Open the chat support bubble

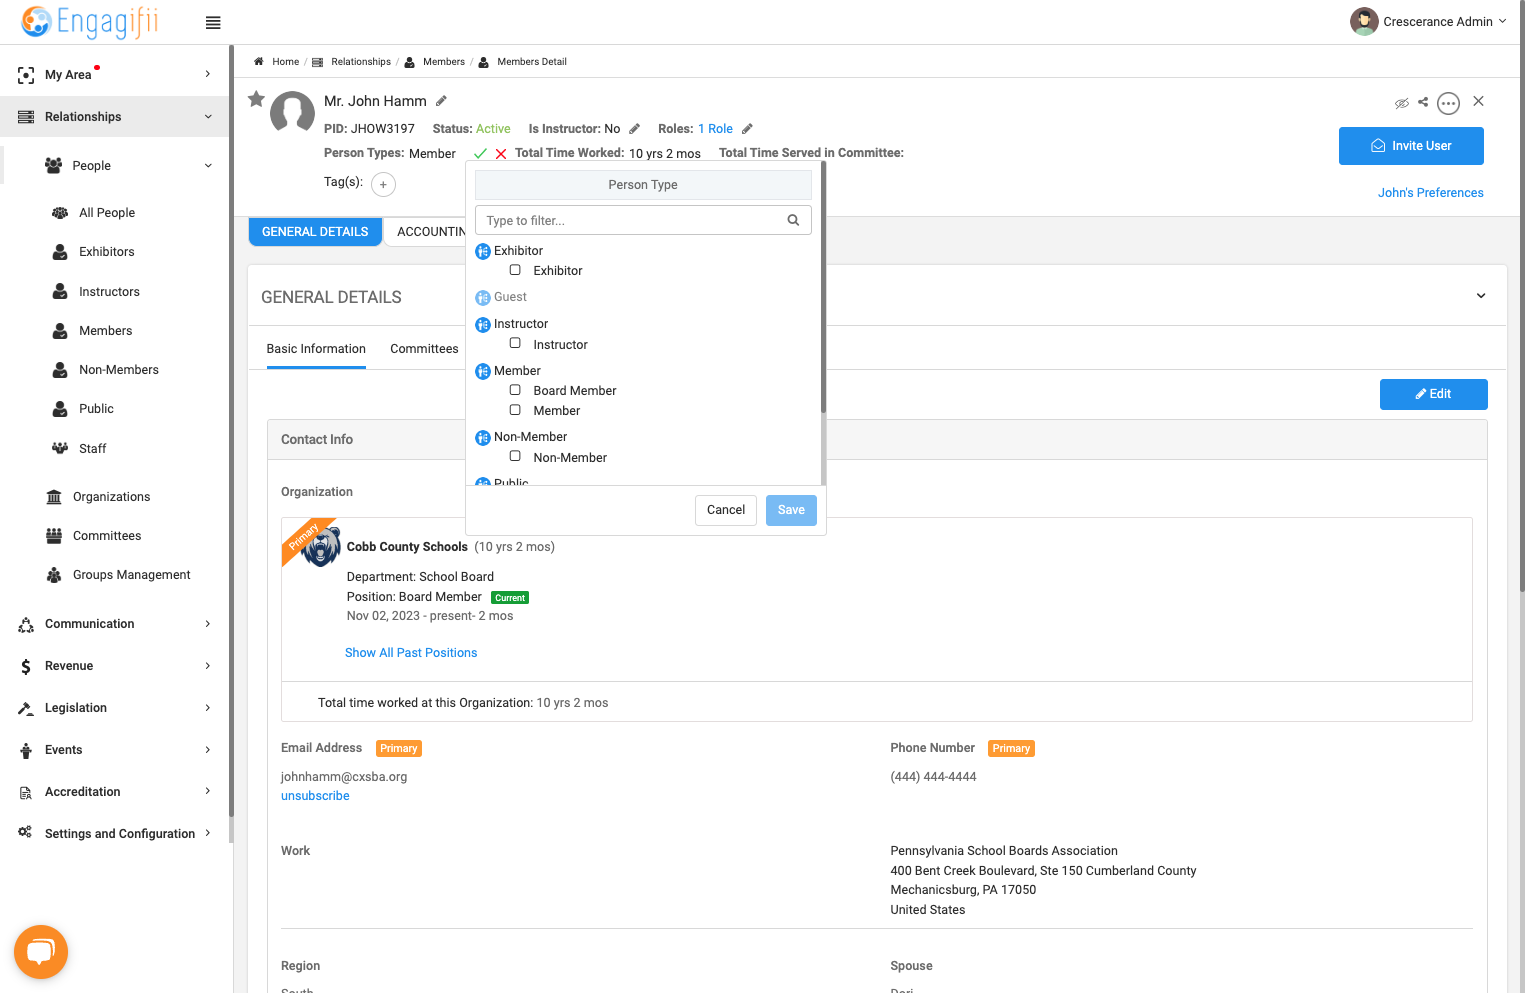coord(41,952)
